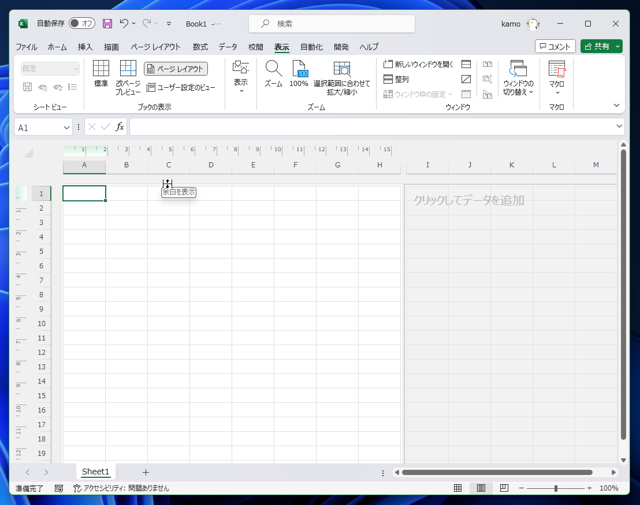
Task: Click the insert function fx icon
Action: pyautogui.click(x=119, y=127)
